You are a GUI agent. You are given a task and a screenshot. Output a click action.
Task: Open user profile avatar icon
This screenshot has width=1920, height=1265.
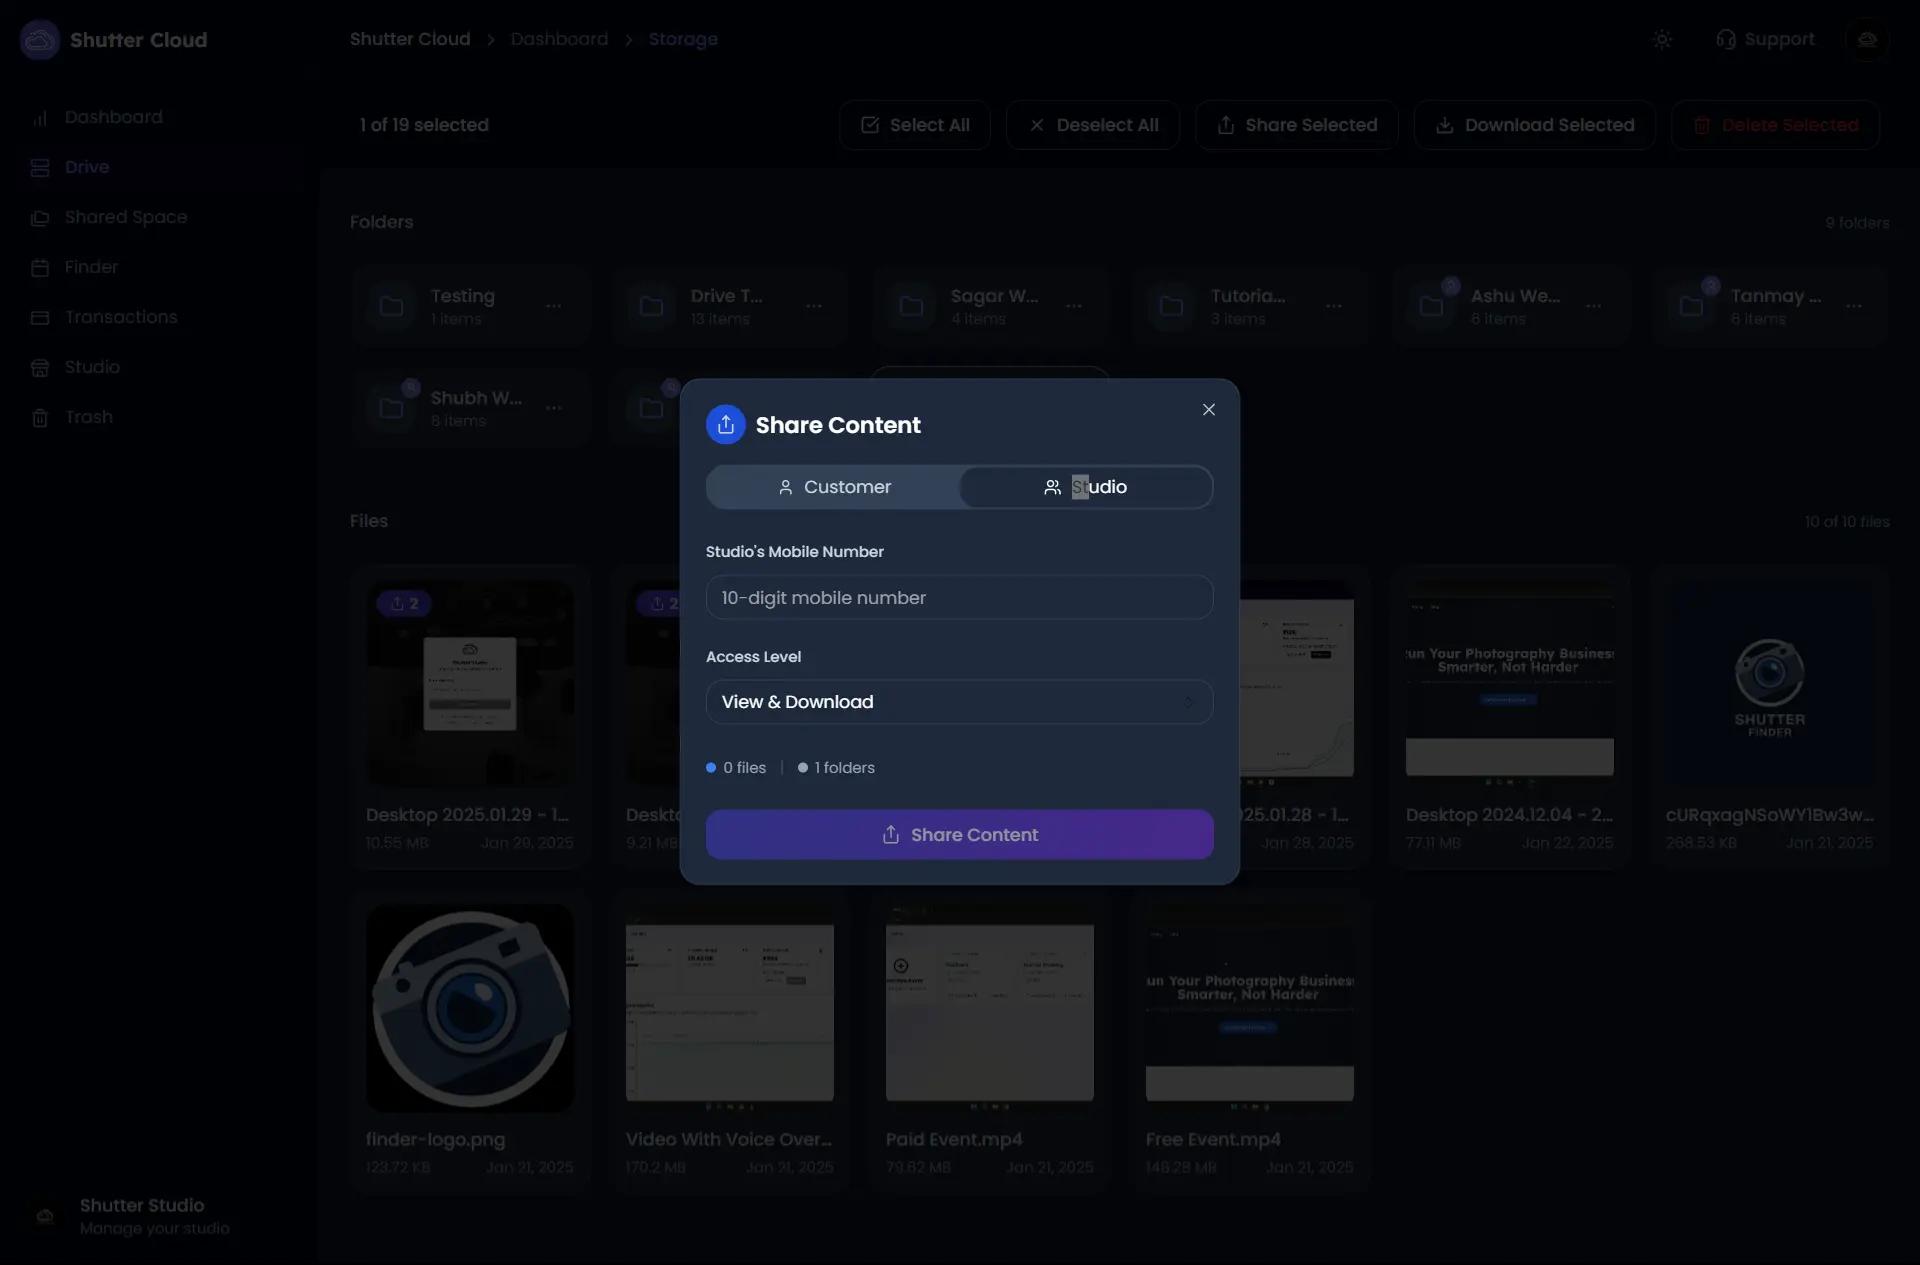(x=1866, y=40)
